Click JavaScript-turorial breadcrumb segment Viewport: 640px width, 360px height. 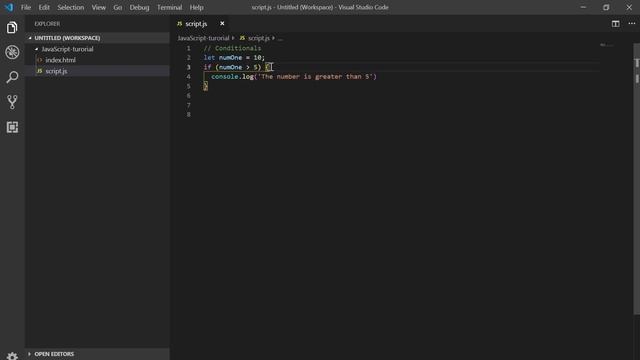click(203, 38)
